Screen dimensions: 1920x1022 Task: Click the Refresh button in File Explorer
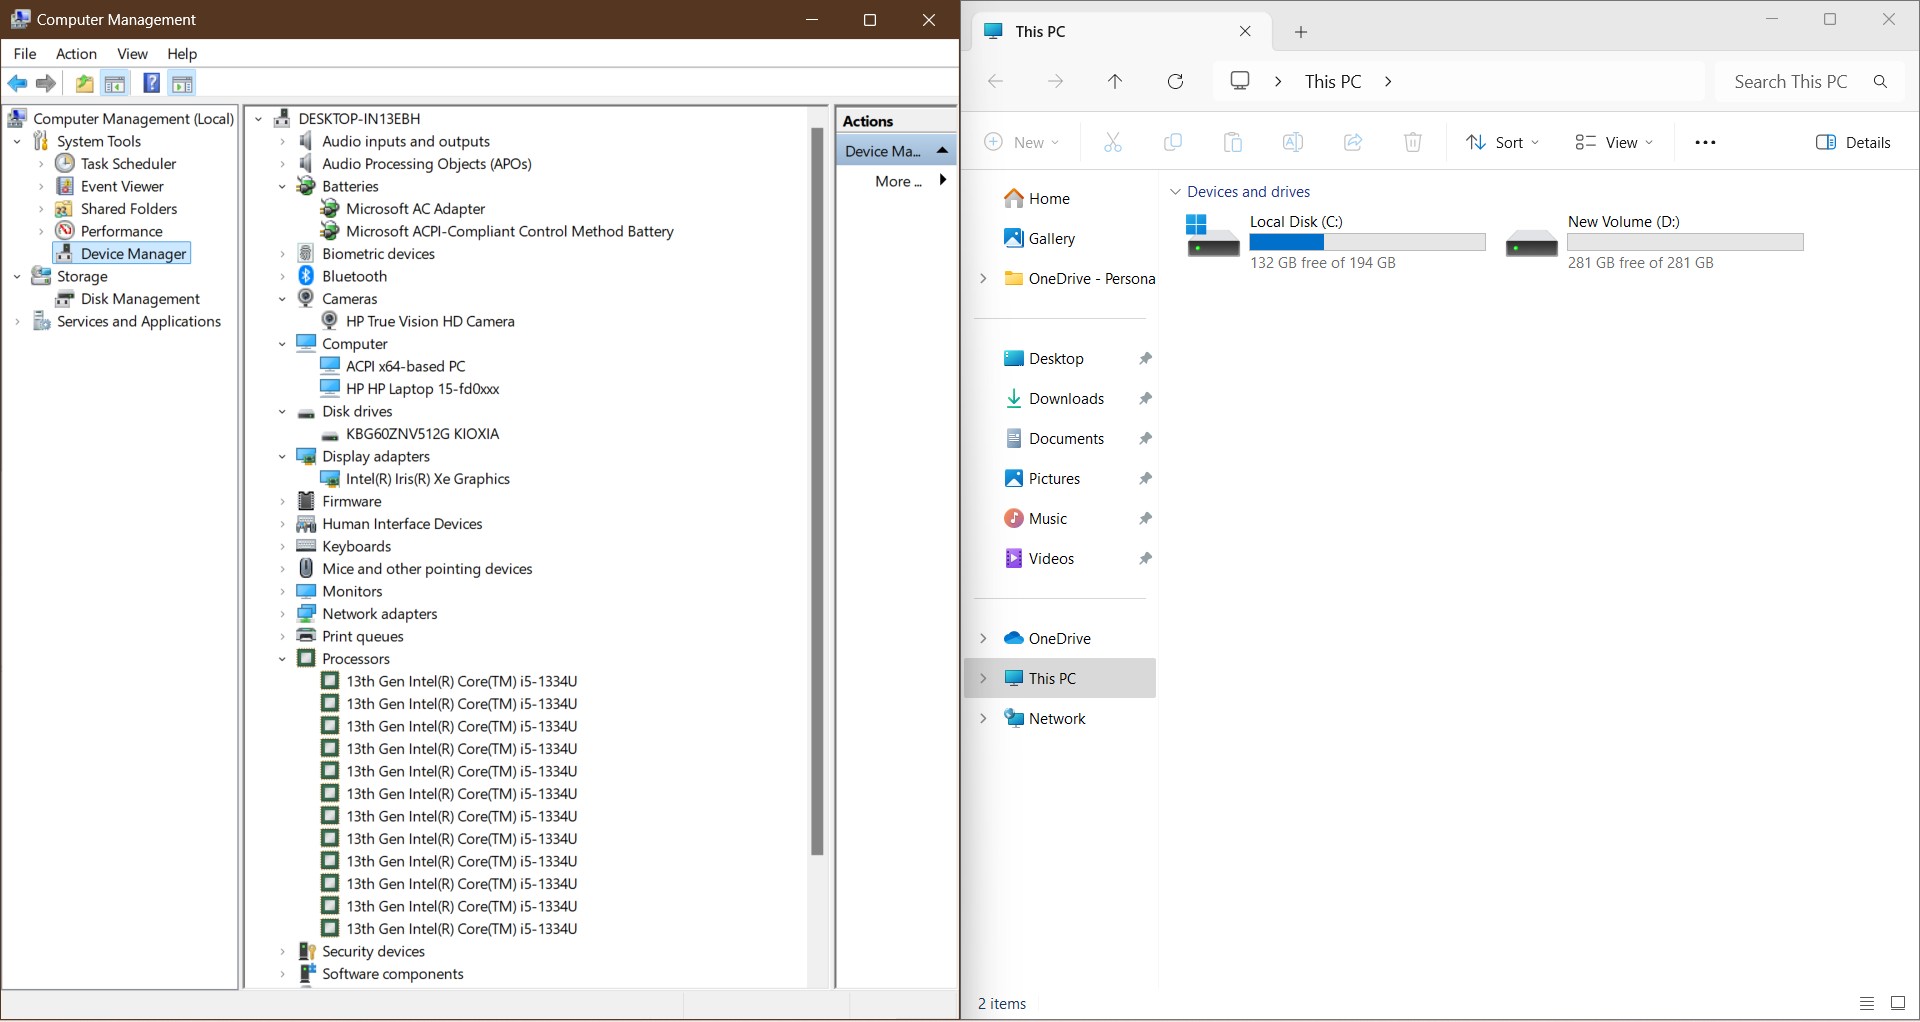pyautogui.click(x=1176, y=82)
